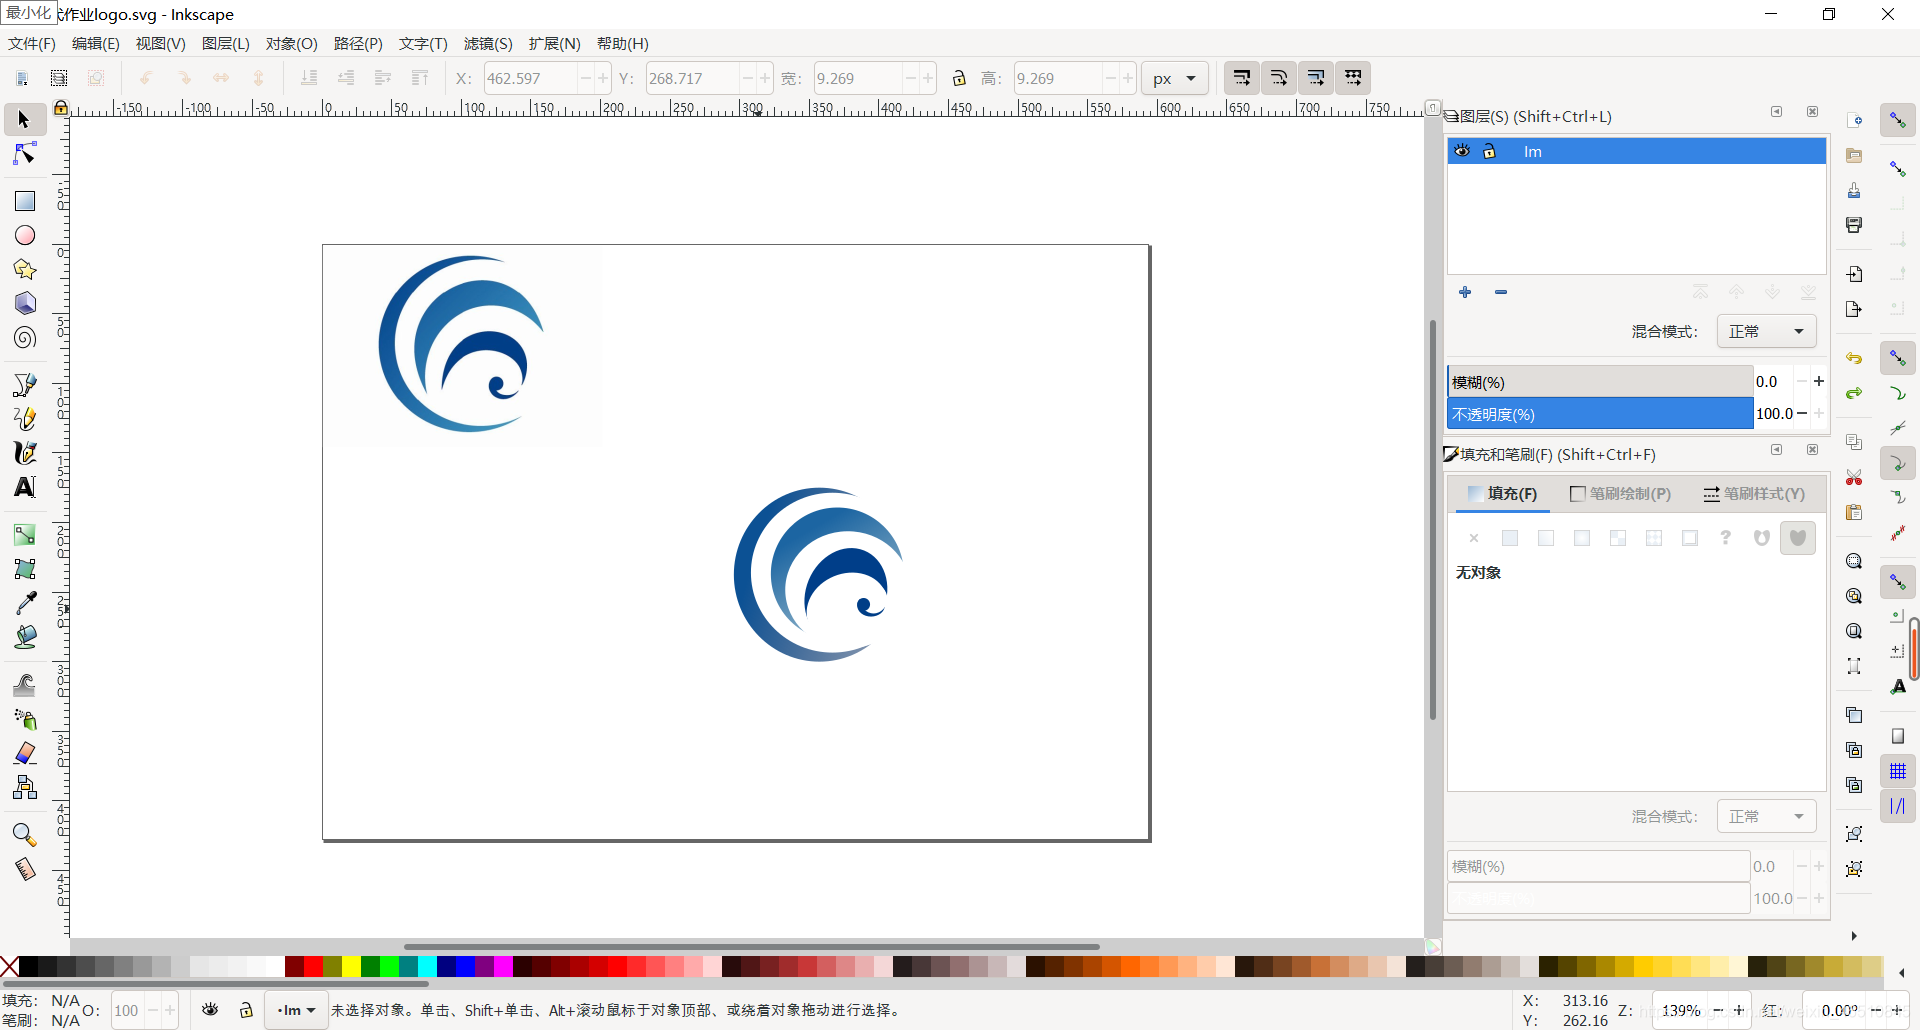Click the X coordinate input field

point(530,79)
